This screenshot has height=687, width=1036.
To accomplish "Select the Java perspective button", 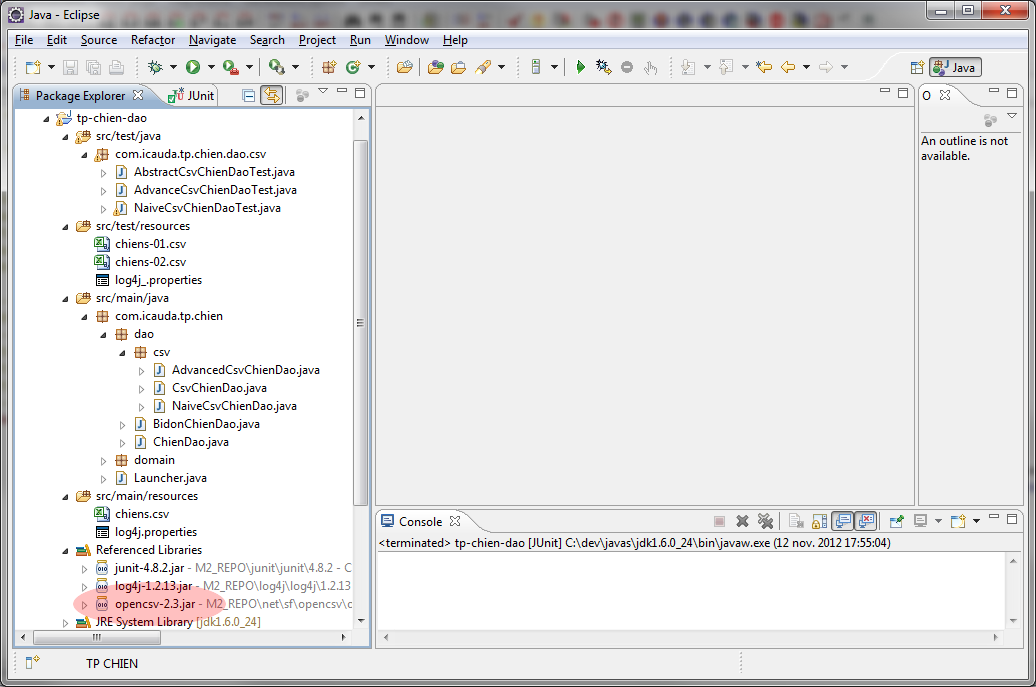I will [x=955, y=67].
